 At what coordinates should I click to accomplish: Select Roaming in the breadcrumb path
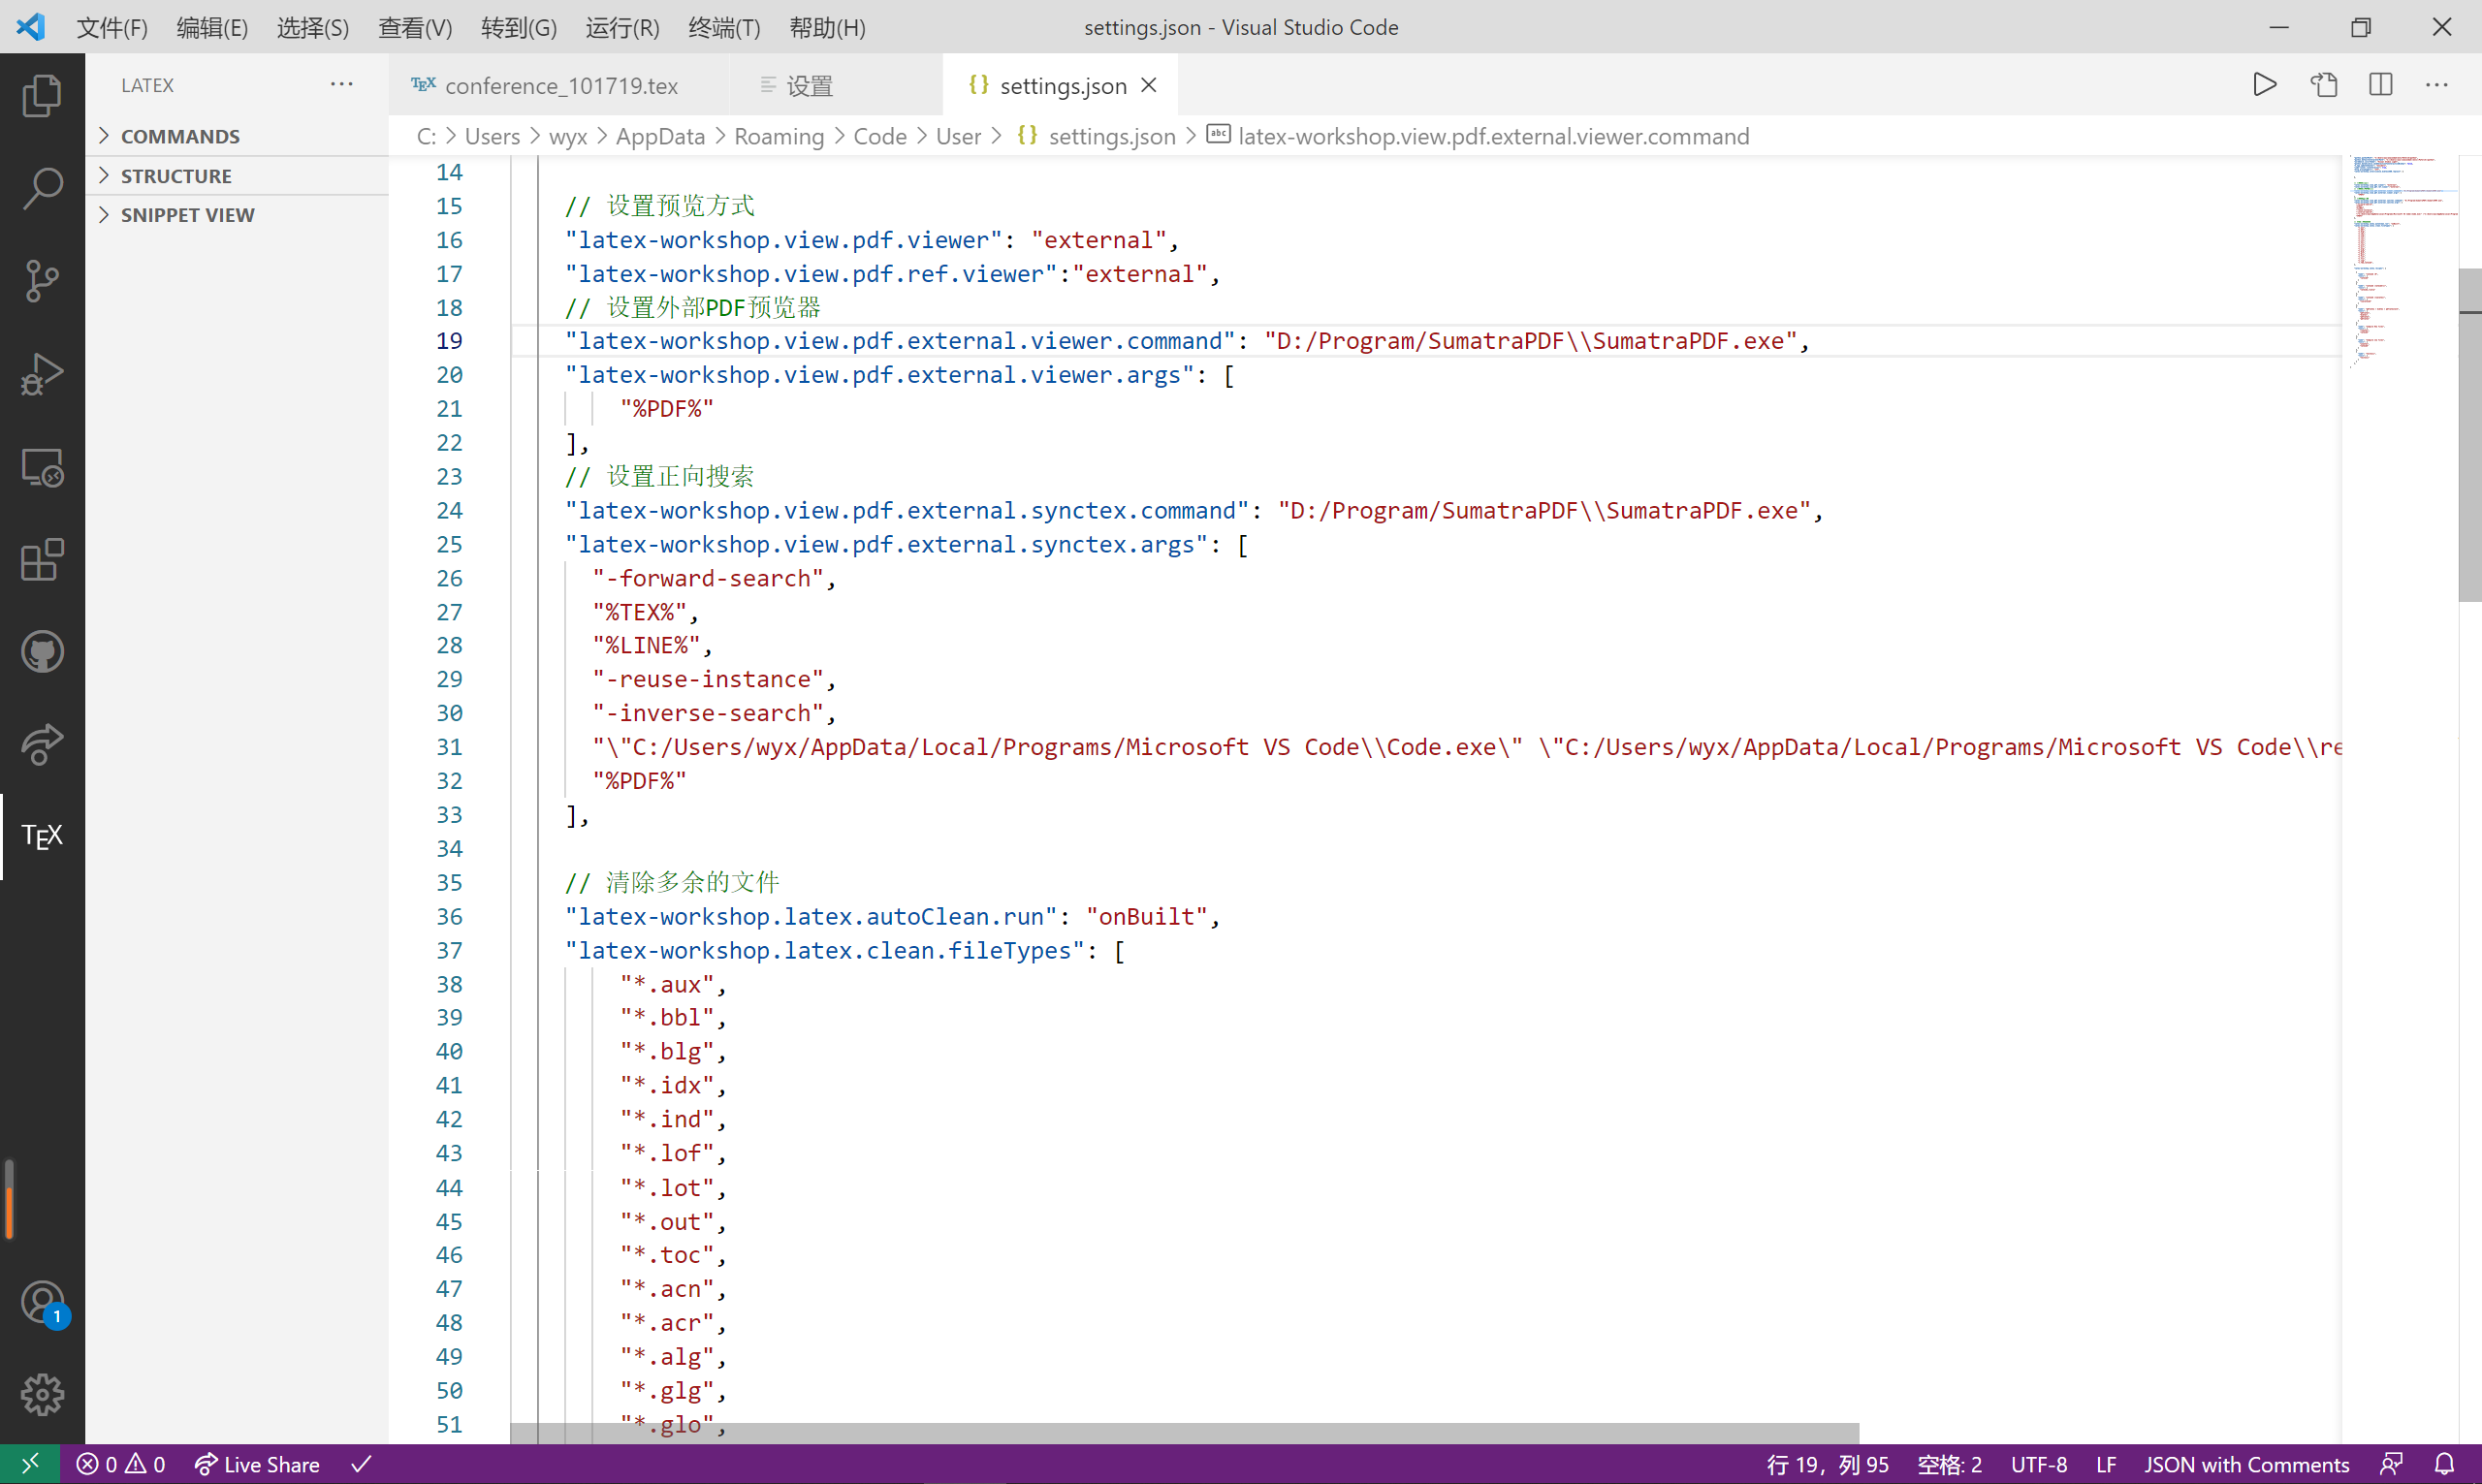point(779,136)
